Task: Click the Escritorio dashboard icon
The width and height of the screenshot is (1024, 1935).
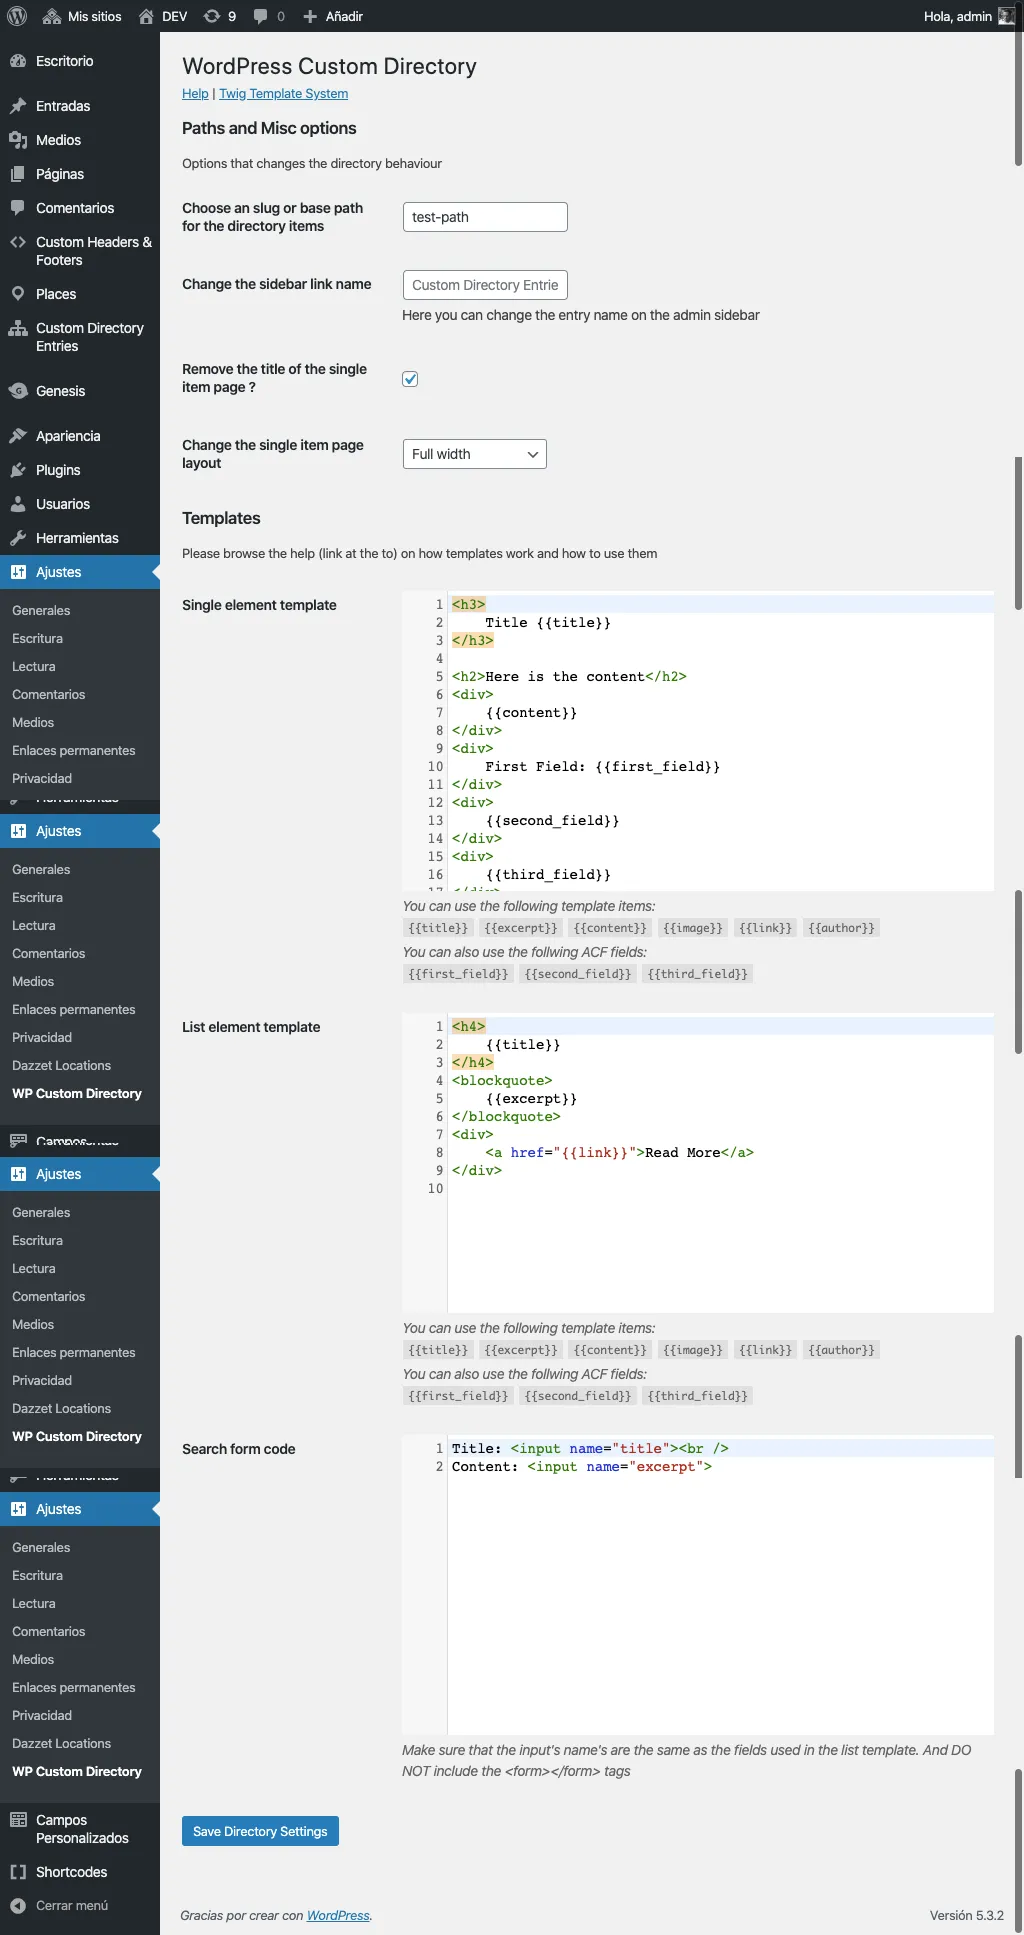Action: [x=18, y=61]
